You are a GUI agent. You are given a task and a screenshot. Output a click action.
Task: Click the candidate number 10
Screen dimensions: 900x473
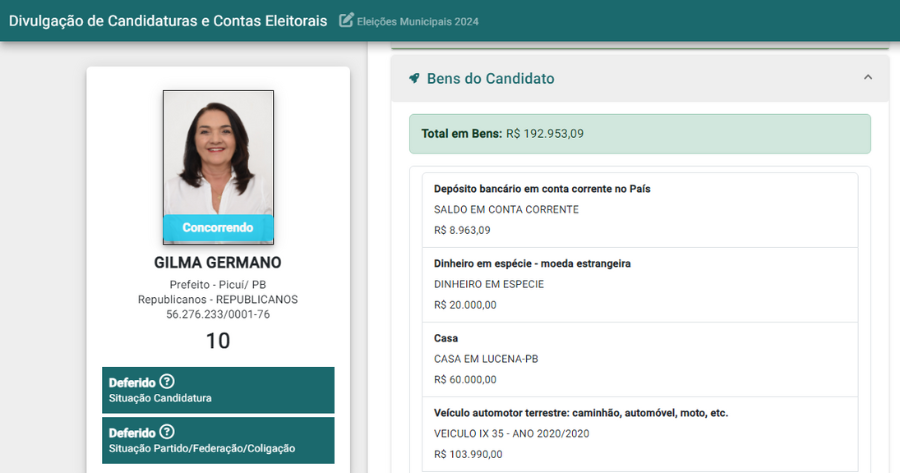tap(218, 341)
